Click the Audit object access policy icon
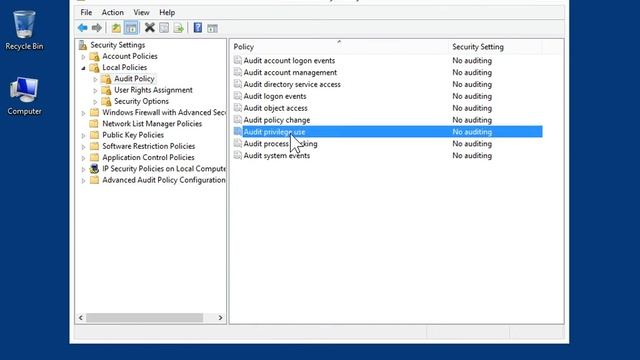The height and width of the screenshot is (360, 640). coord(238,108)
